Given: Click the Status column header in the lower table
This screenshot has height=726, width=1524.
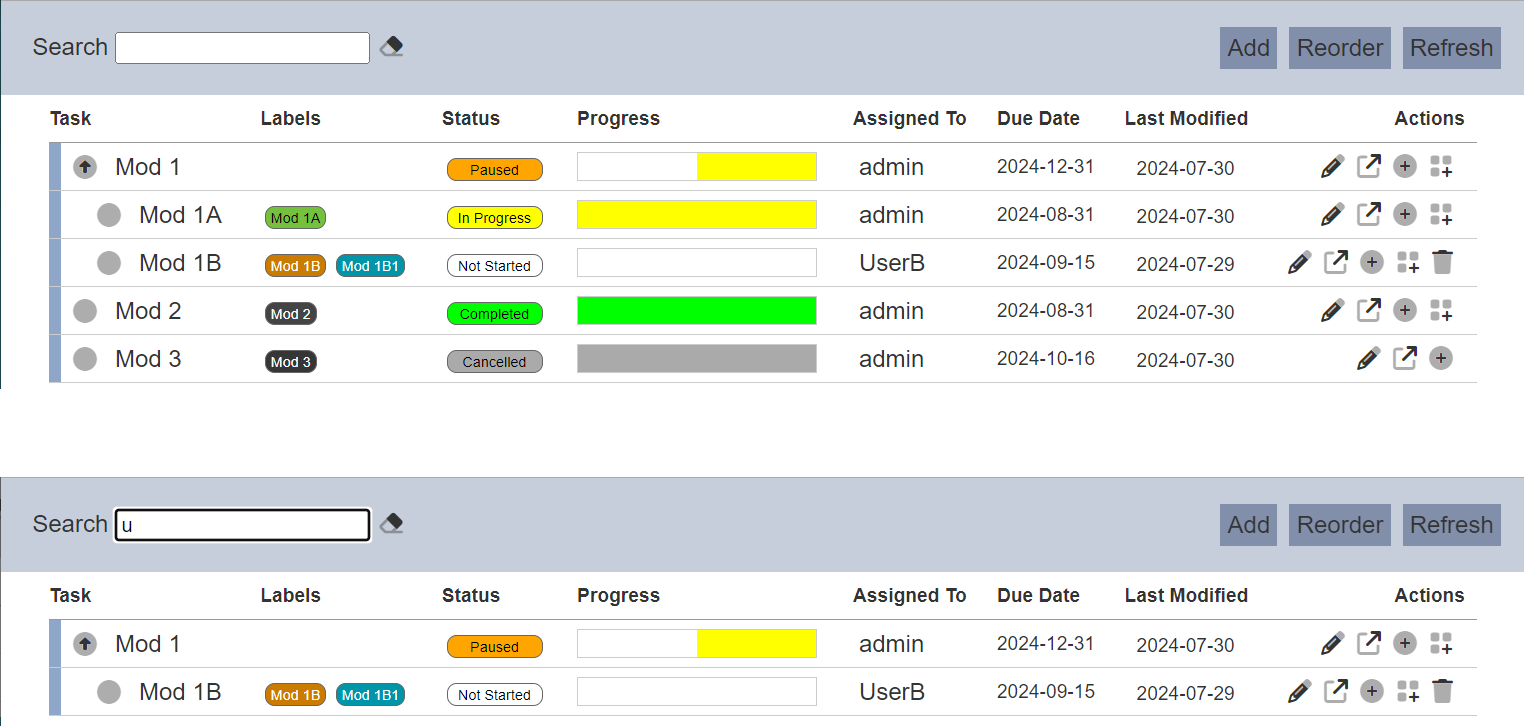Looking at the screenshot, I should [x=471, y=595].
